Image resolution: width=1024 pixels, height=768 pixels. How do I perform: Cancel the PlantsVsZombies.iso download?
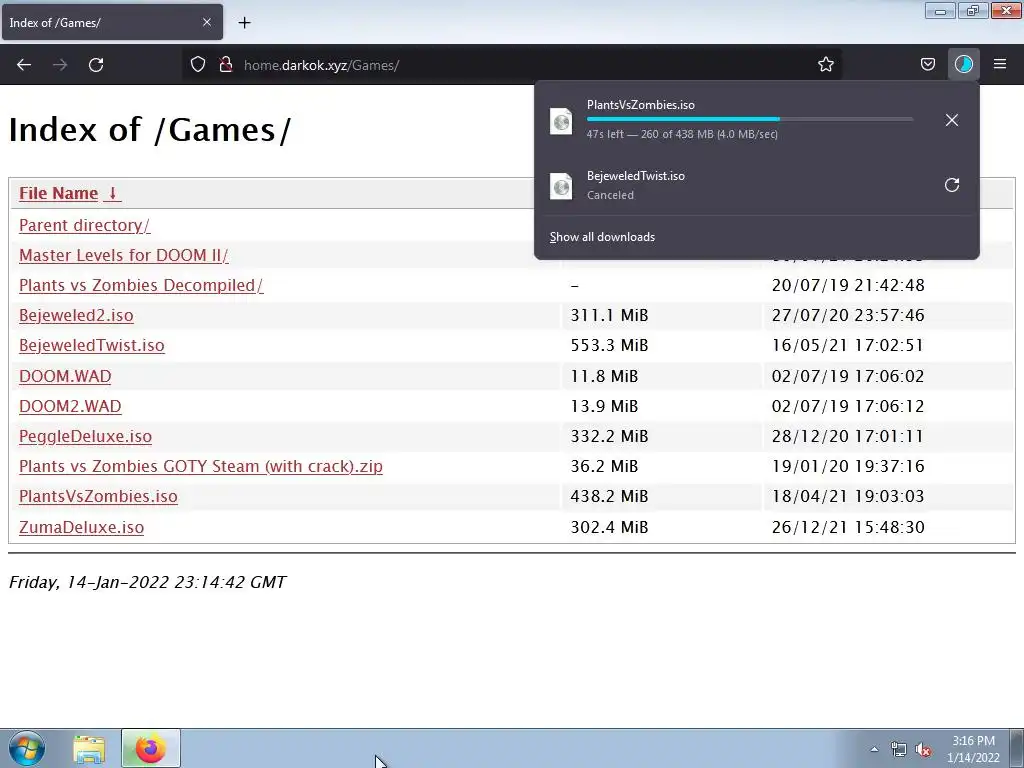[952, 120]
